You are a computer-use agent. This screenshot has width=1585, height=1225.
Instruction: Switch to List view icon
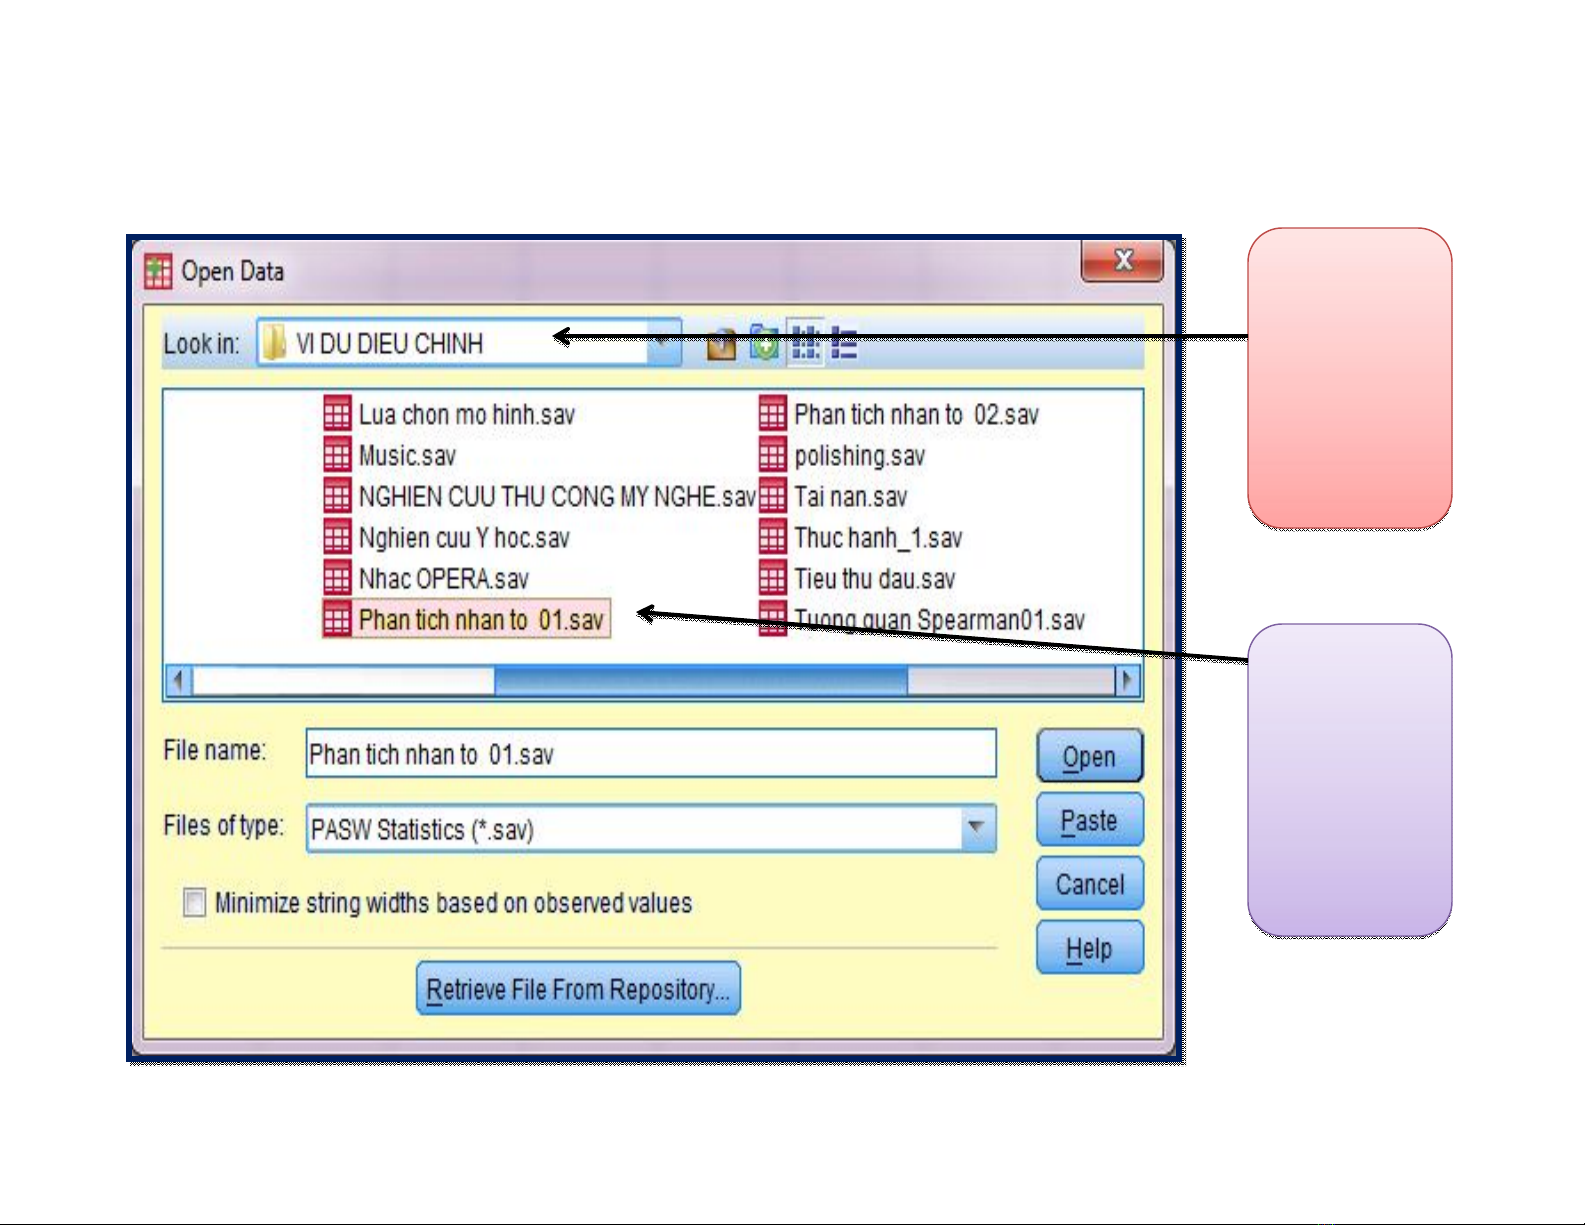(x=805, y=343)
